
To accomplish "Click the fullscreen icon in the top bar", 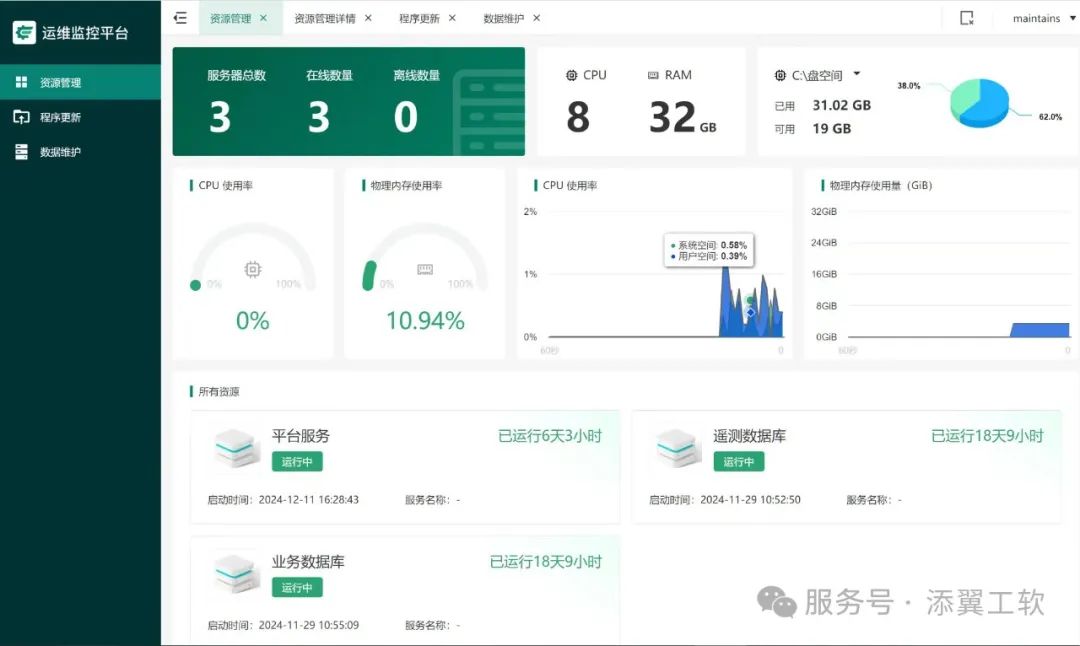I will [x=966, y=18].
